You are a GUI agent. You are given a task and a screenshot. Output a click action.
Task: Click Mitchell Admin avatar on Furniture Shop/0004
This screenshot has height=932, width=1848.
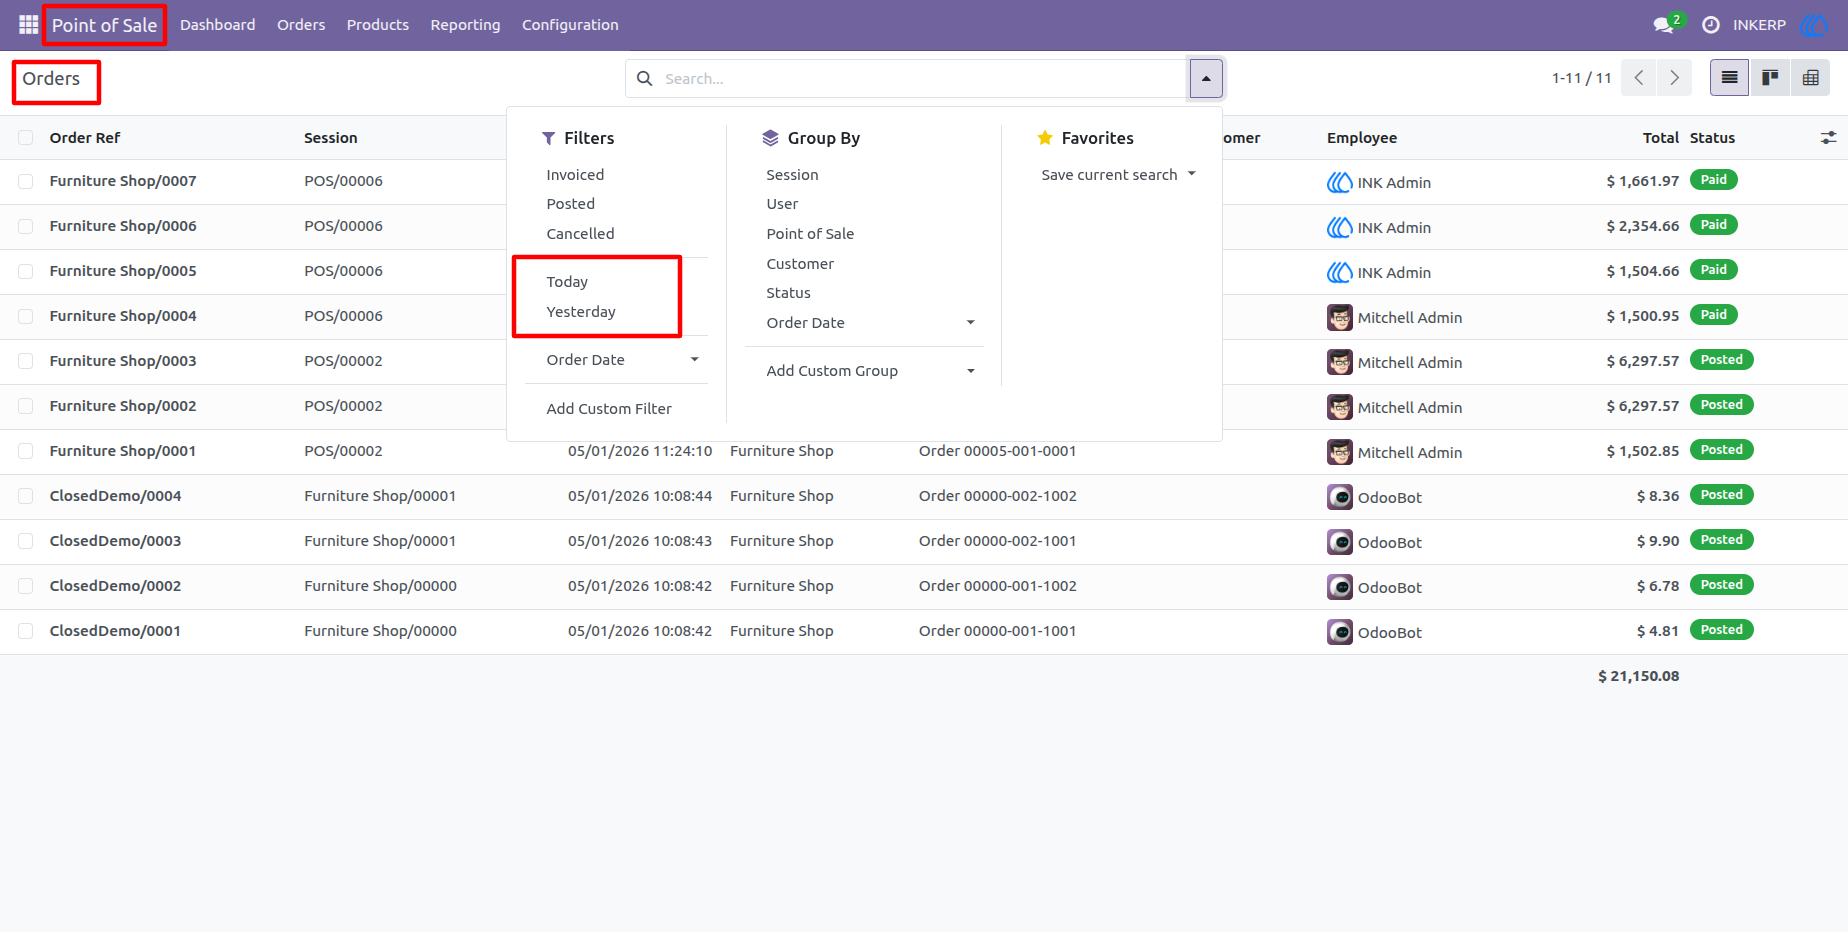[1339, 318]
